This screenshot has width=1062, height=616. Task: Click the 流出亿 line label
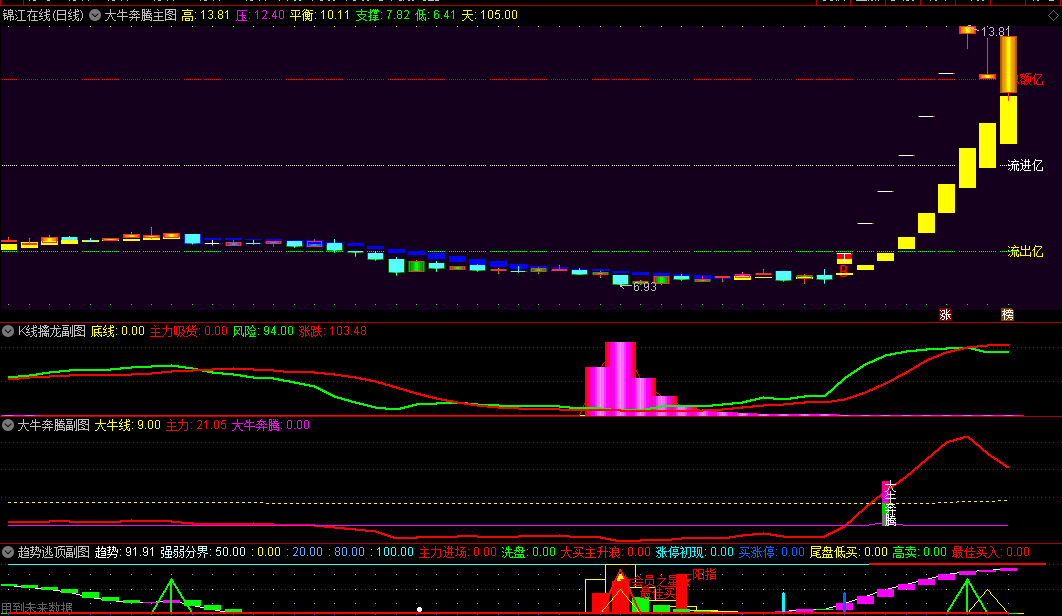click(1025, 252)
